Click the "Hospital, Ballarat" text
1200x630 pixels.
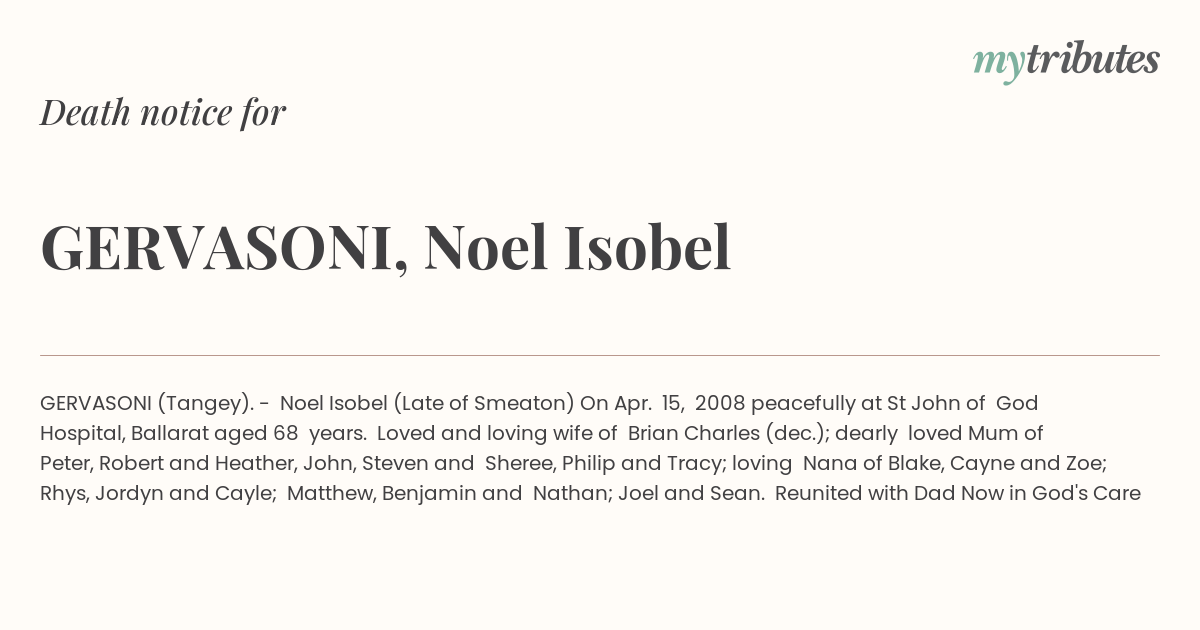[x=123, y=433]
